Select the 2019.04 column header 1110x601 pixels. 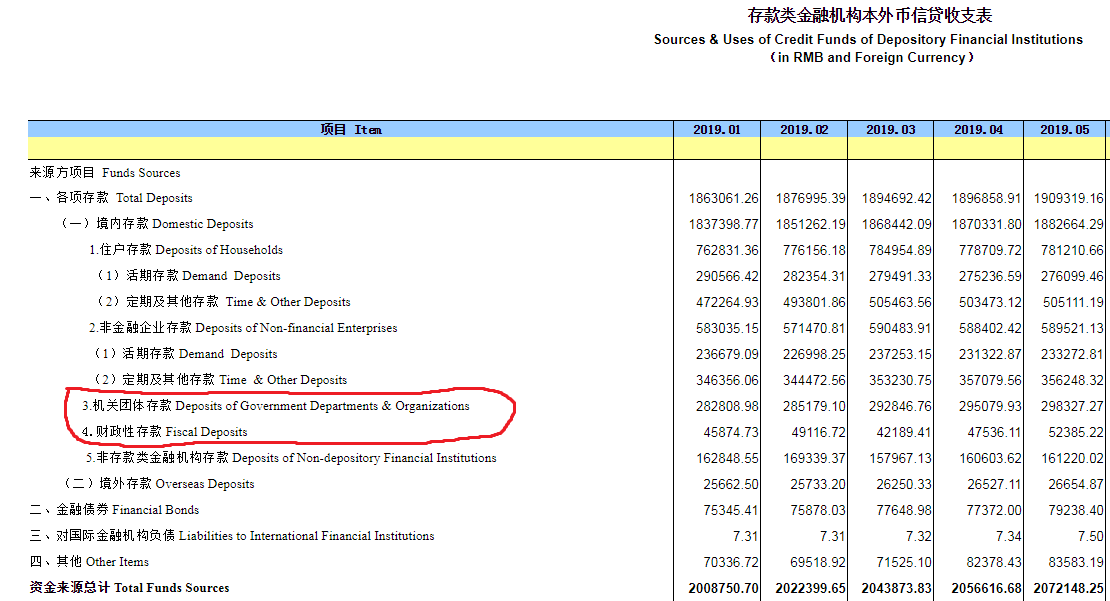[x=978, y=130]
